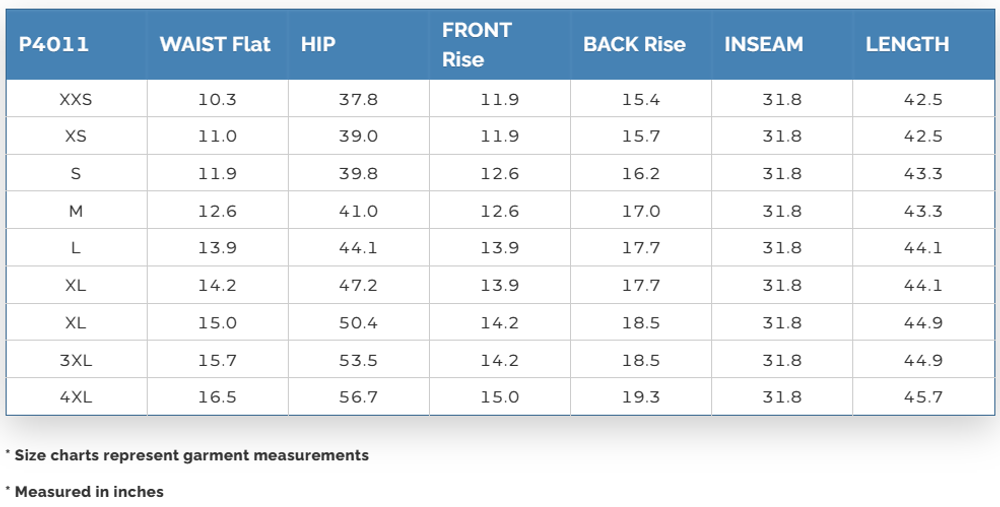Screen dimensions: 1000x507
Task: Select the 16.2 back rise cell
Action: [641, 174]
